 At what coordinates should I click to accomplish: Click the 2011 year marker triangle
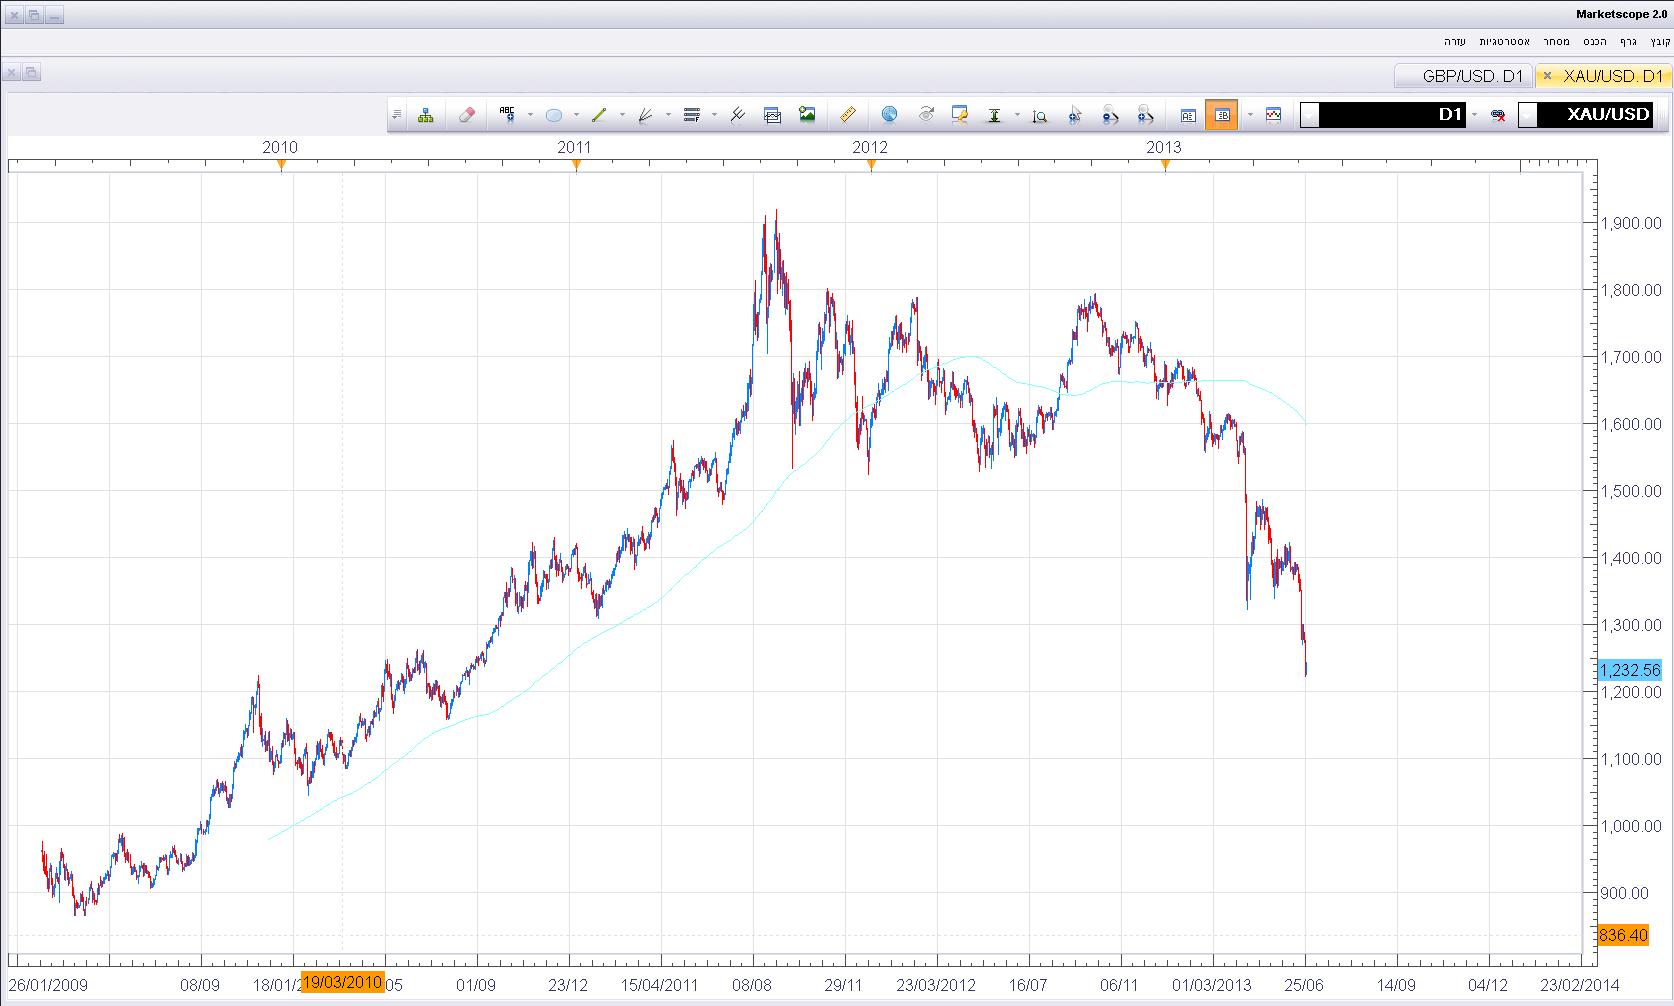(576, 166)
